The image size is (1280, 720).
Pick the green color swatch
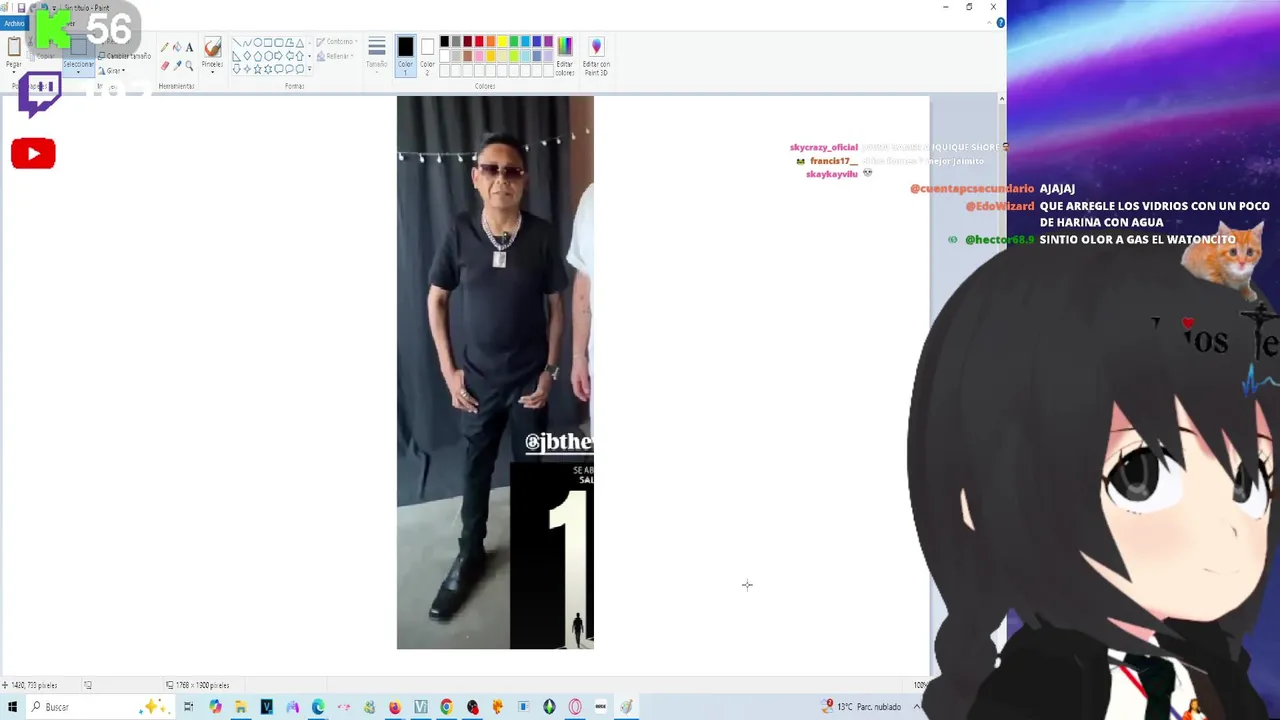point(514,41)
